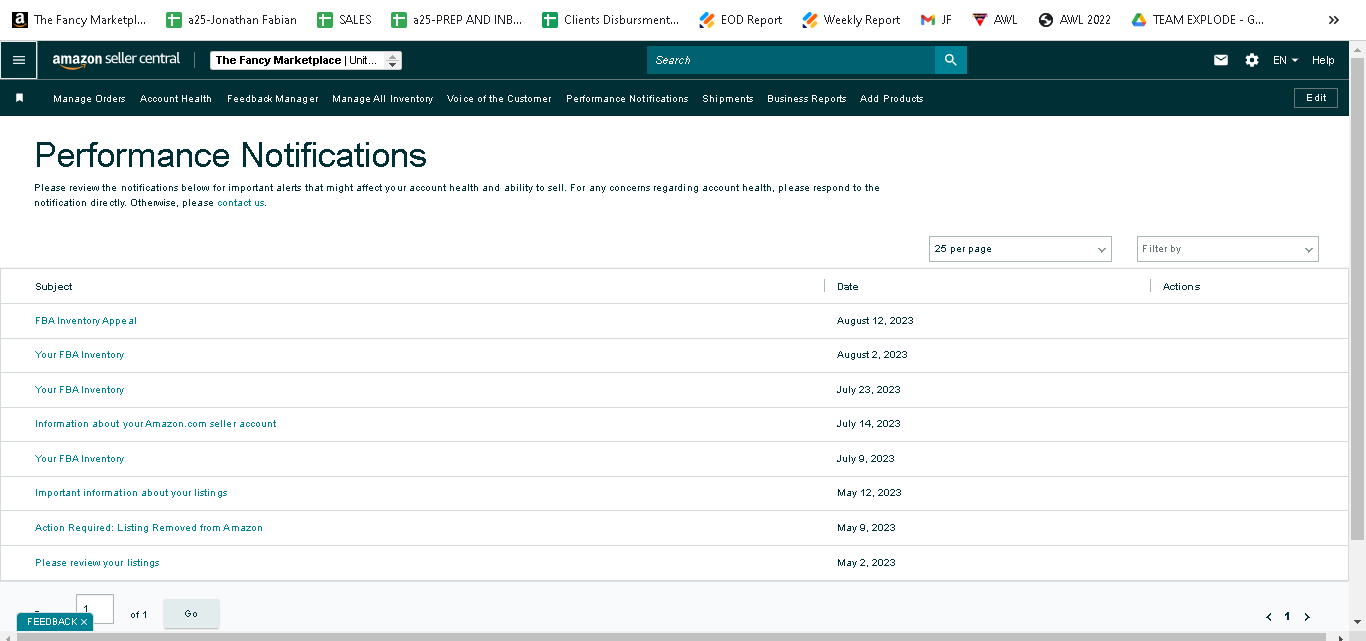This screenshot has height=641, width=1366.
Task: Close the FEEDBACK tab with its X
Action: [x=84, y=622]
